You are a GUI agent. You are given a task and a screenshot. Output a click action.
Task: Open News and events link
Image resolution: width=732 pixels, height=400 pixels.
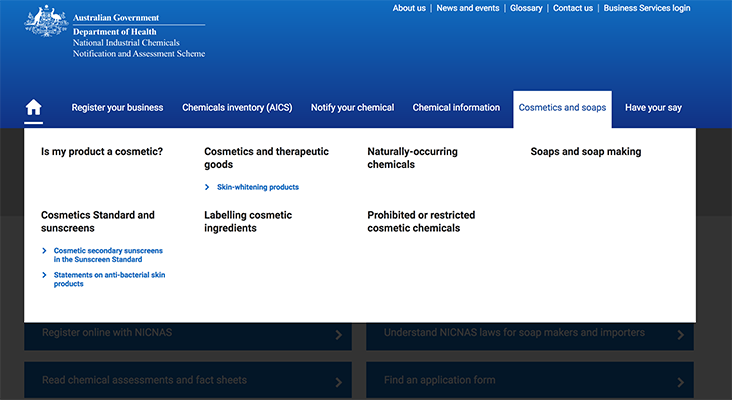[467, 8]
